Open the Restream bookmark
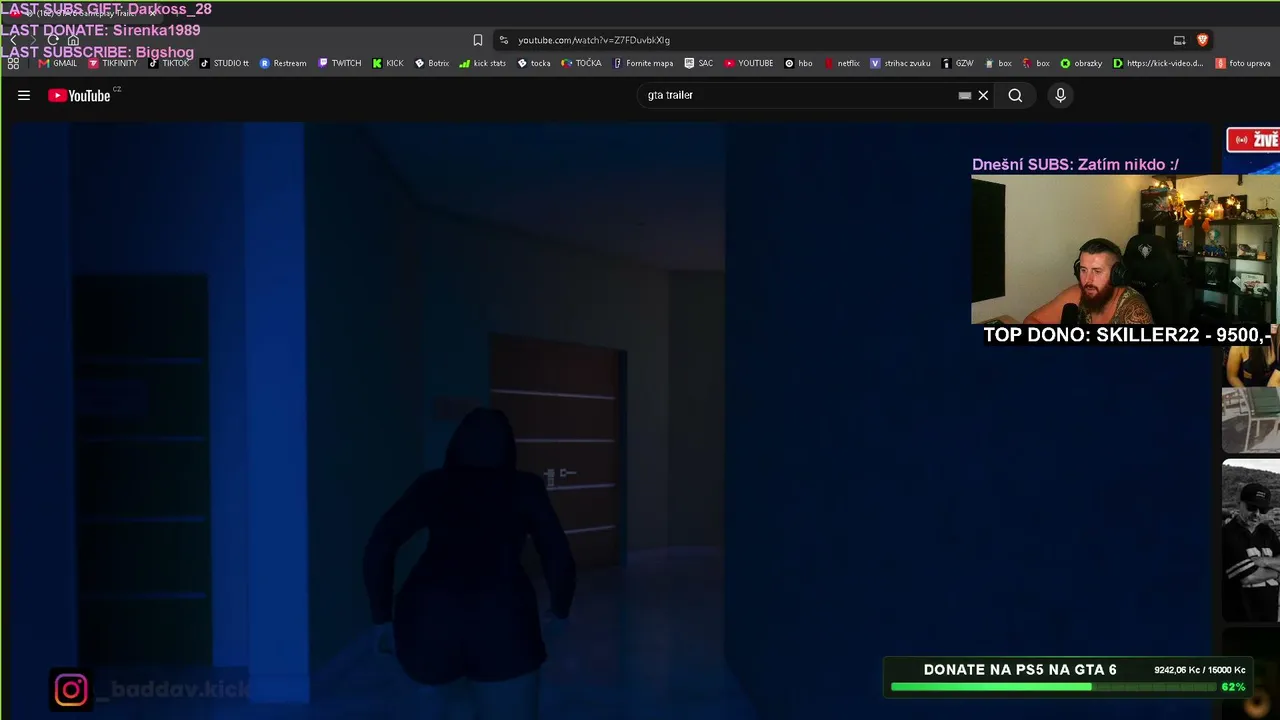Viewport: 1280px width, 720px height. click(x=283, y=63)
